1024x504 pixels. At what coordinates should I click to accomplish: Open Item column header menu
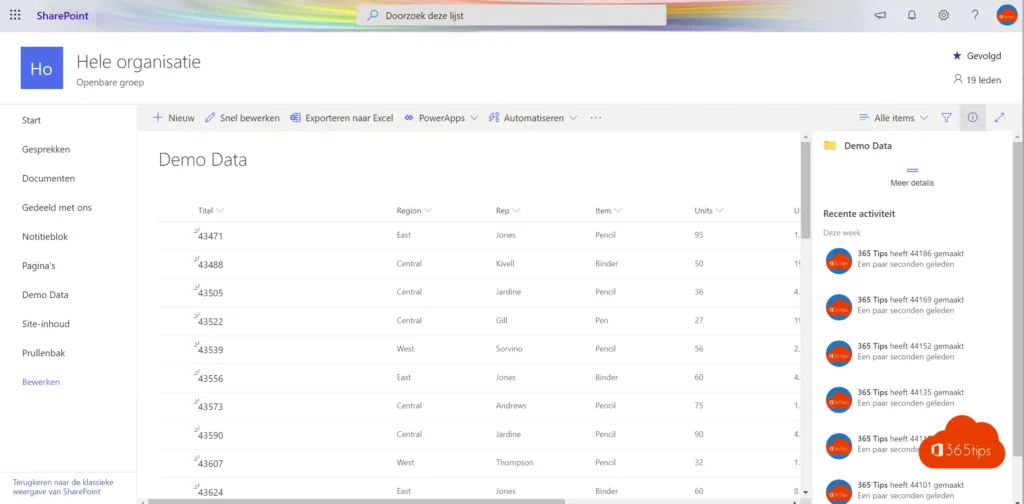608,211
